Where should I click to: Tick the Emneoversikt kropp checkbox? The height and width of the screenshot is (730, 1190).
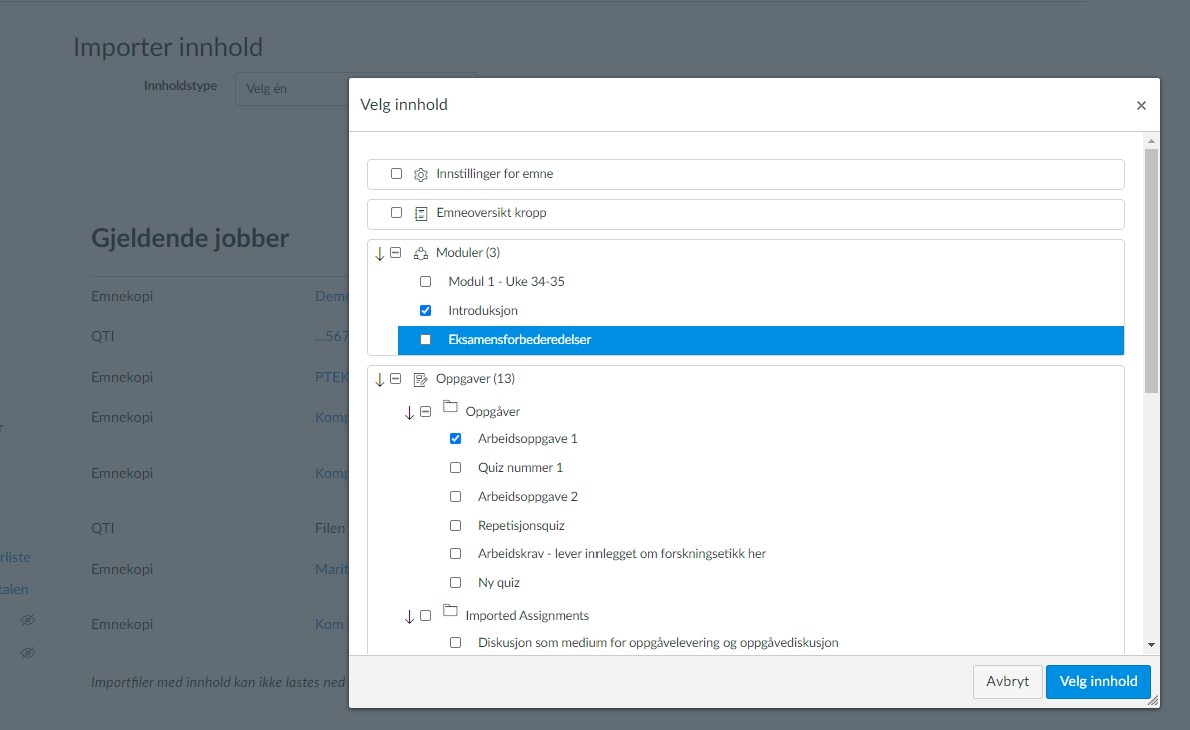(x=396, y=212)
